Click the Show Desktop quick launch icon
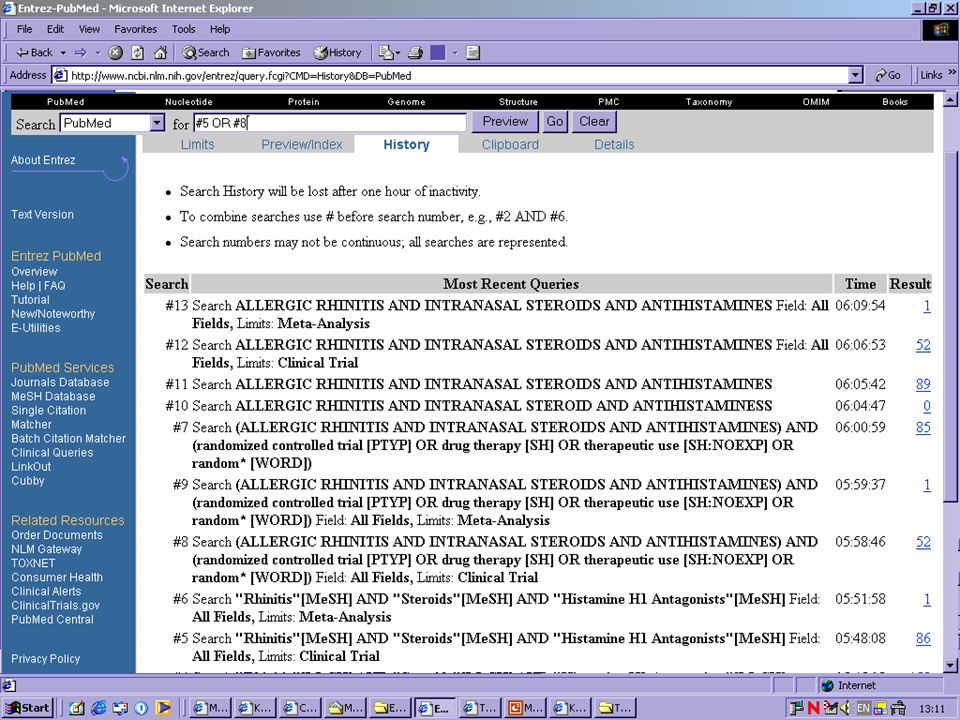This screenshot has width=960, height=720. (77, 708)
